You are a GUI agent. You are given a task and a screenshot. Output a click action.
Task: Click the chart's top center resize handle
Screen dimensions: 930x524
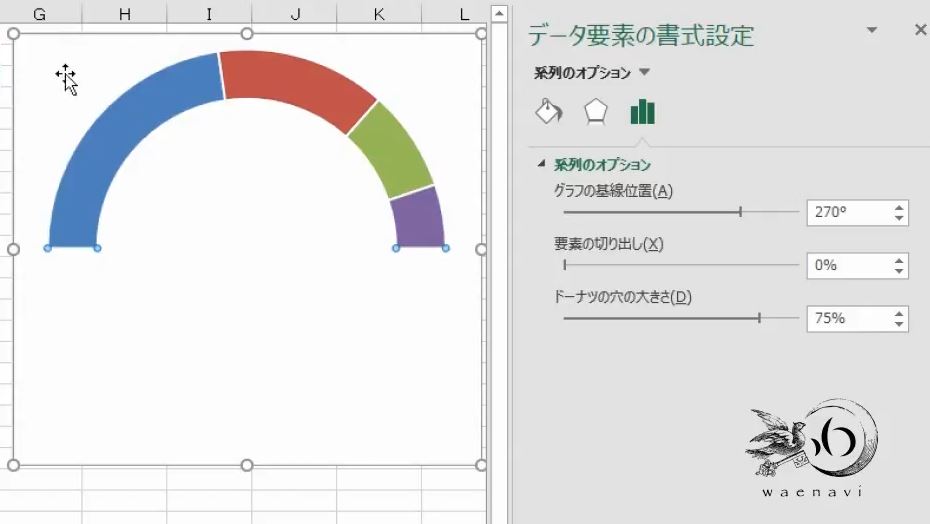[247, 34]
